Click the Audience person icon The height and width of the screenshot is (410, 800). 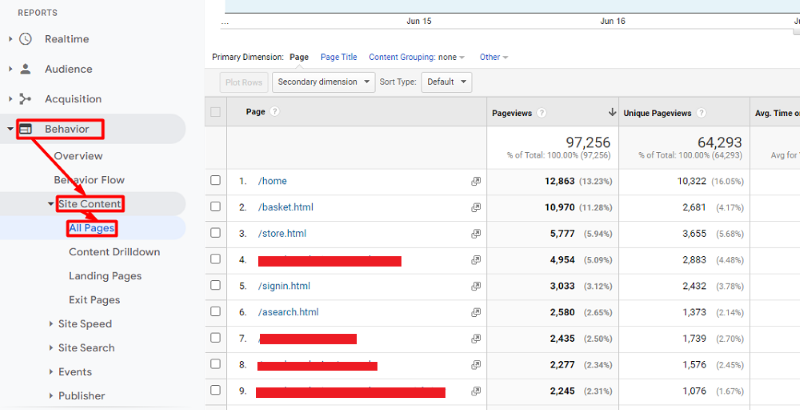point(26,69)
